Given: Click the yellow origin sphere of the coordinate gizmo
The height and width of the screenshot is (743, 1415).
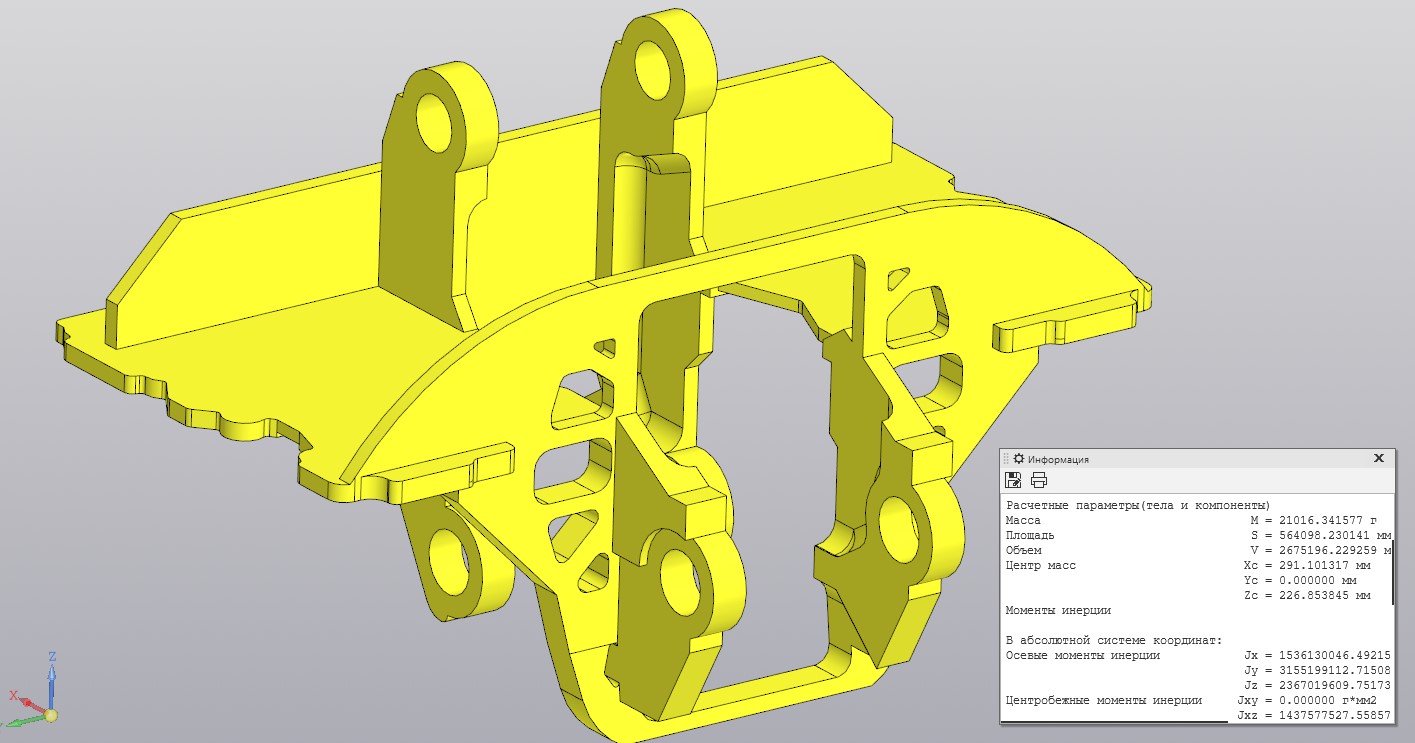Looking at the screenshot, I should point(50,714).
